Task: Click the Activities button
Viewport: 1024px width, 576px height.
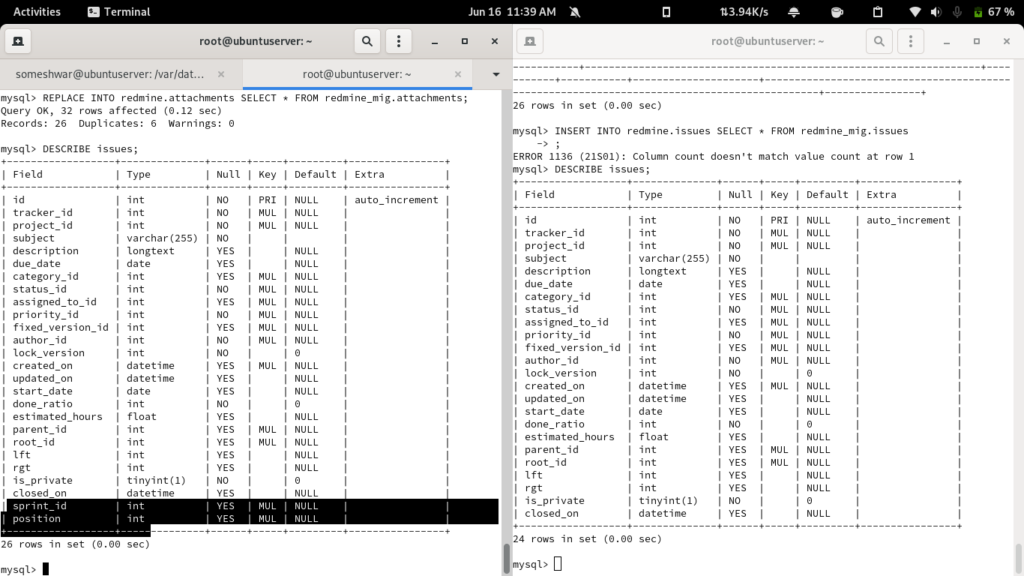Action: pos(36,12)
